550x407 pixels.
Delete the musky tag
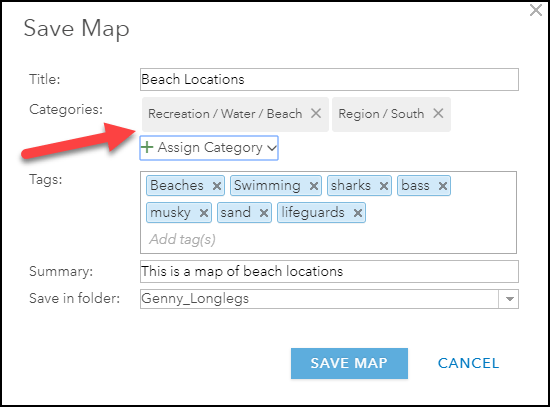[x=204, y=213]
